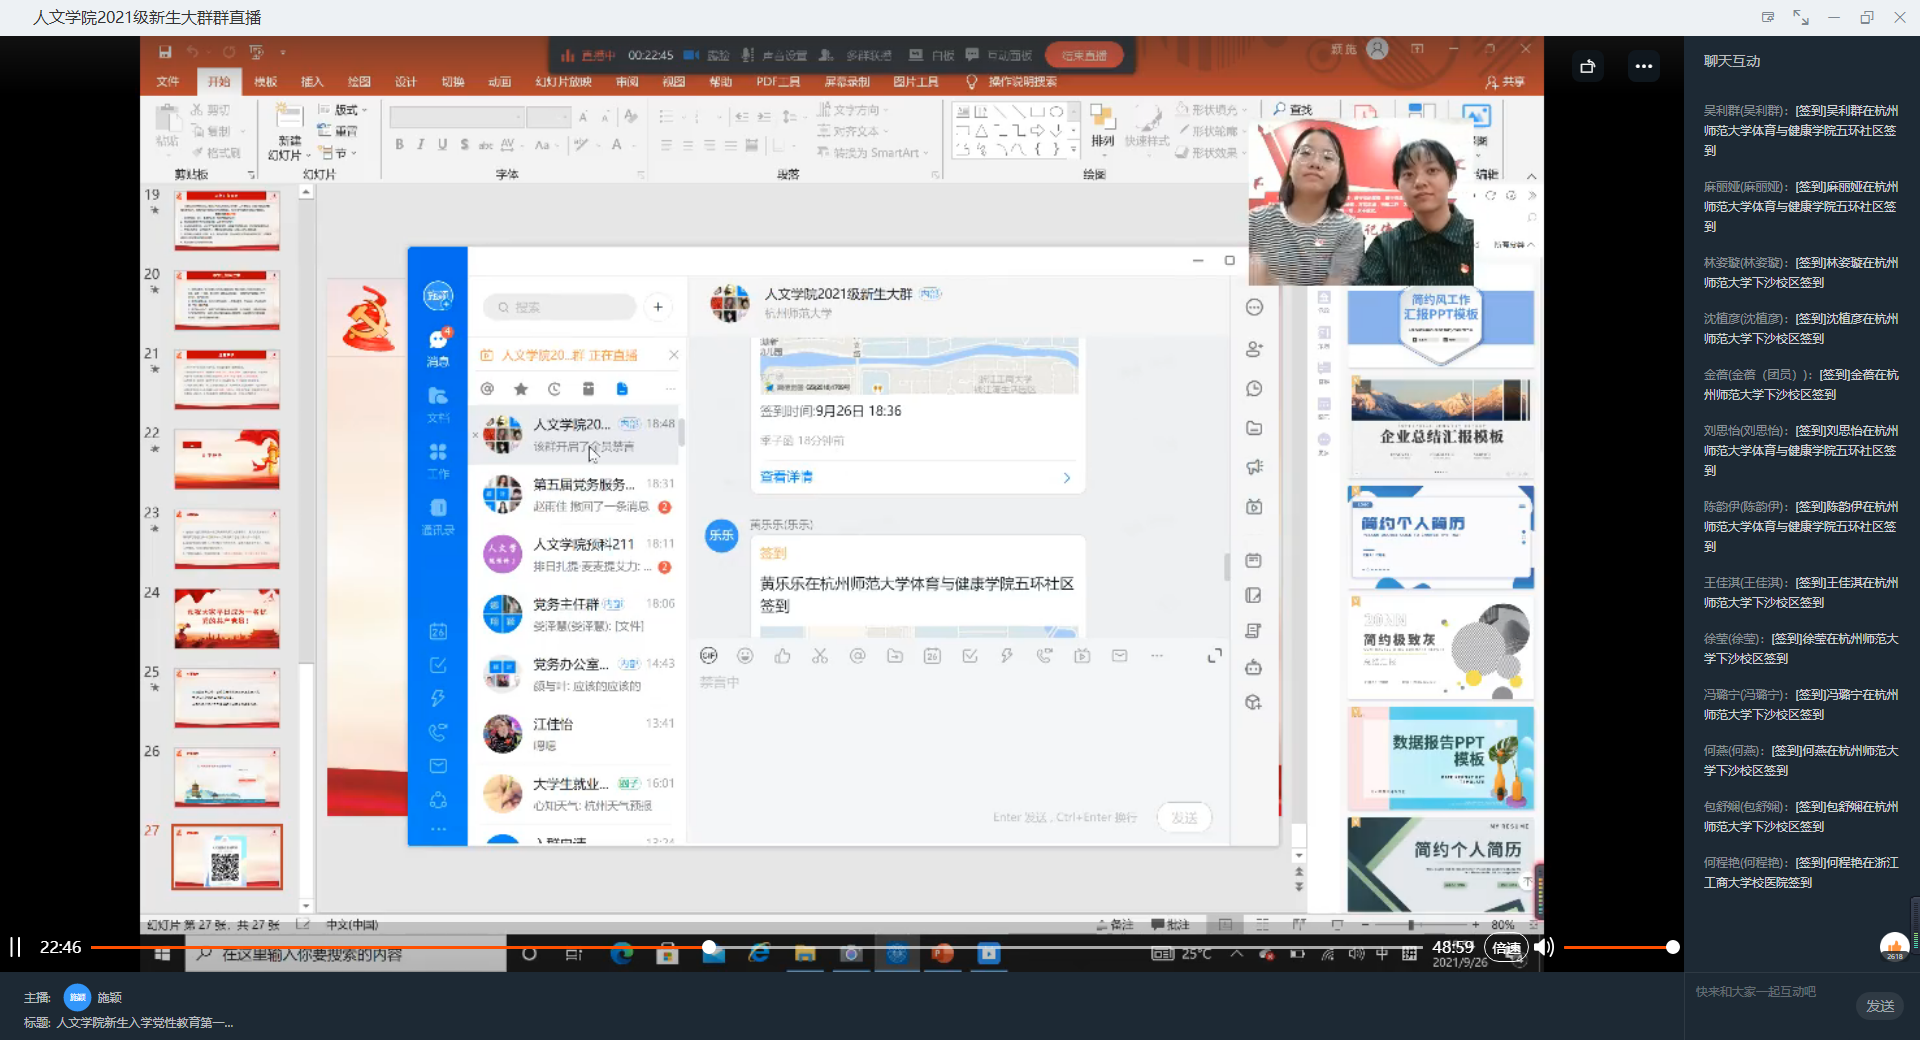This screenshot has height=1040, width=1920.
Task: Focus the chat message input field
Action: coord(1770,992)
